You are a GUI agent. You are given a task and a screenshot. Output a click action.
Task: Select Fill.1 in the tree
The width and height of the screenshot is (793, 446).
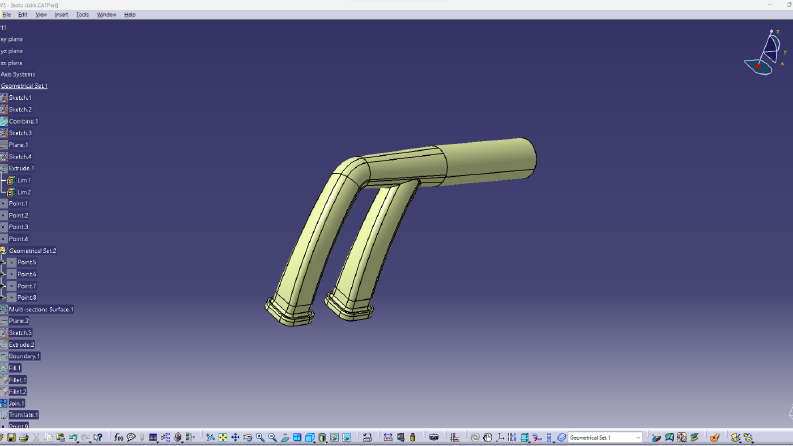pos(15,368)
